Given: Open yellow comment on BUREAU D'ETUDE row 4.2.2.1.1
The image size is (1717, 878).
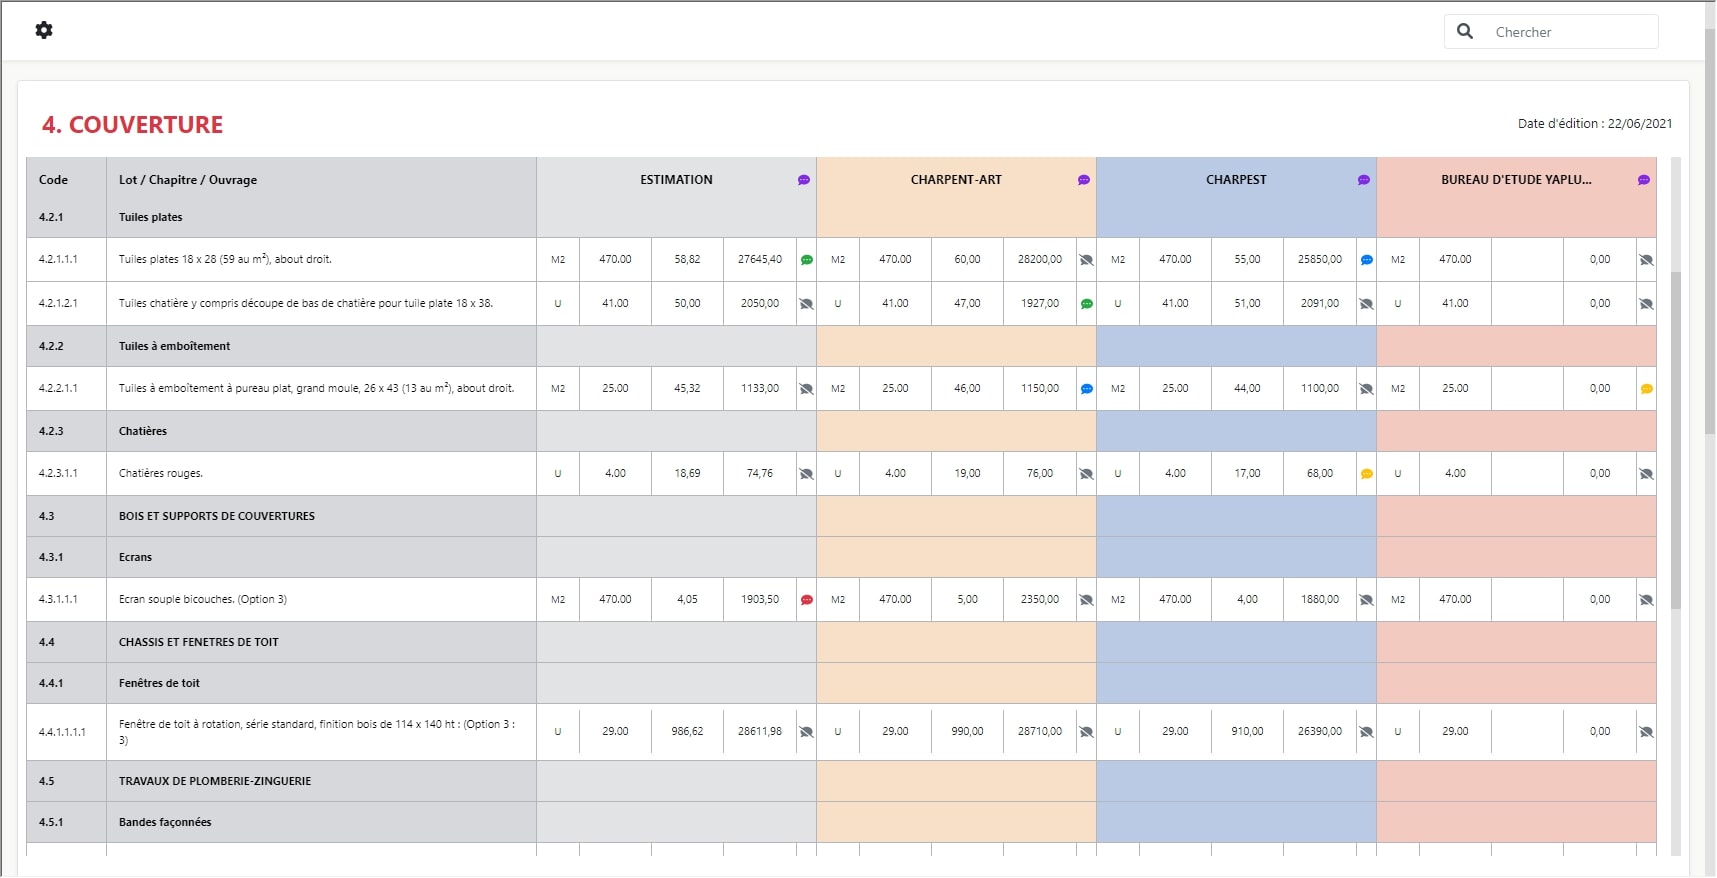Looking at the screenshot, I should point(1647,389).
